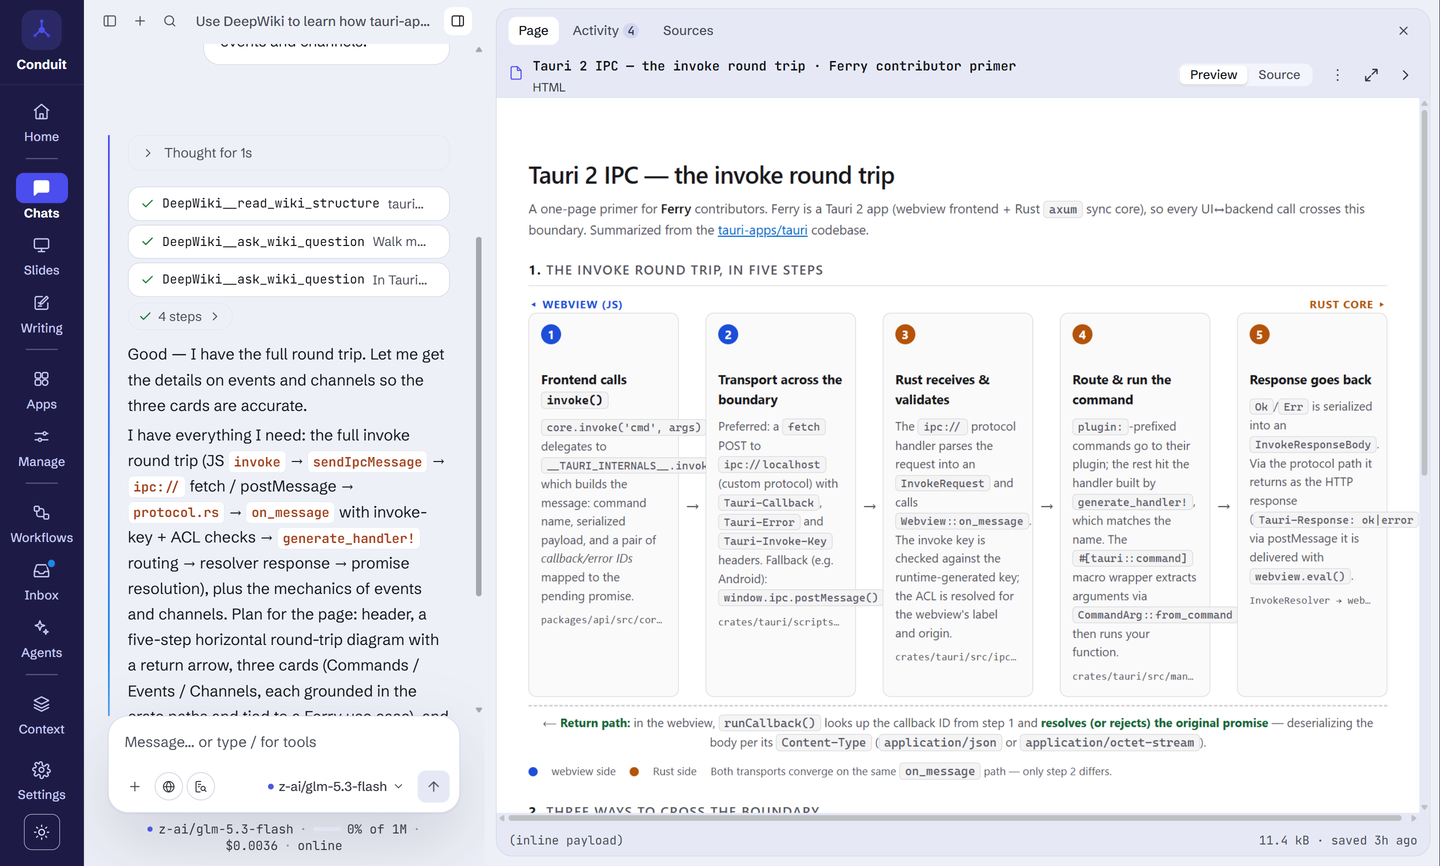Switch to the Page tab
This screenshot has width=1440, height=866.
(x=533, y=30)
